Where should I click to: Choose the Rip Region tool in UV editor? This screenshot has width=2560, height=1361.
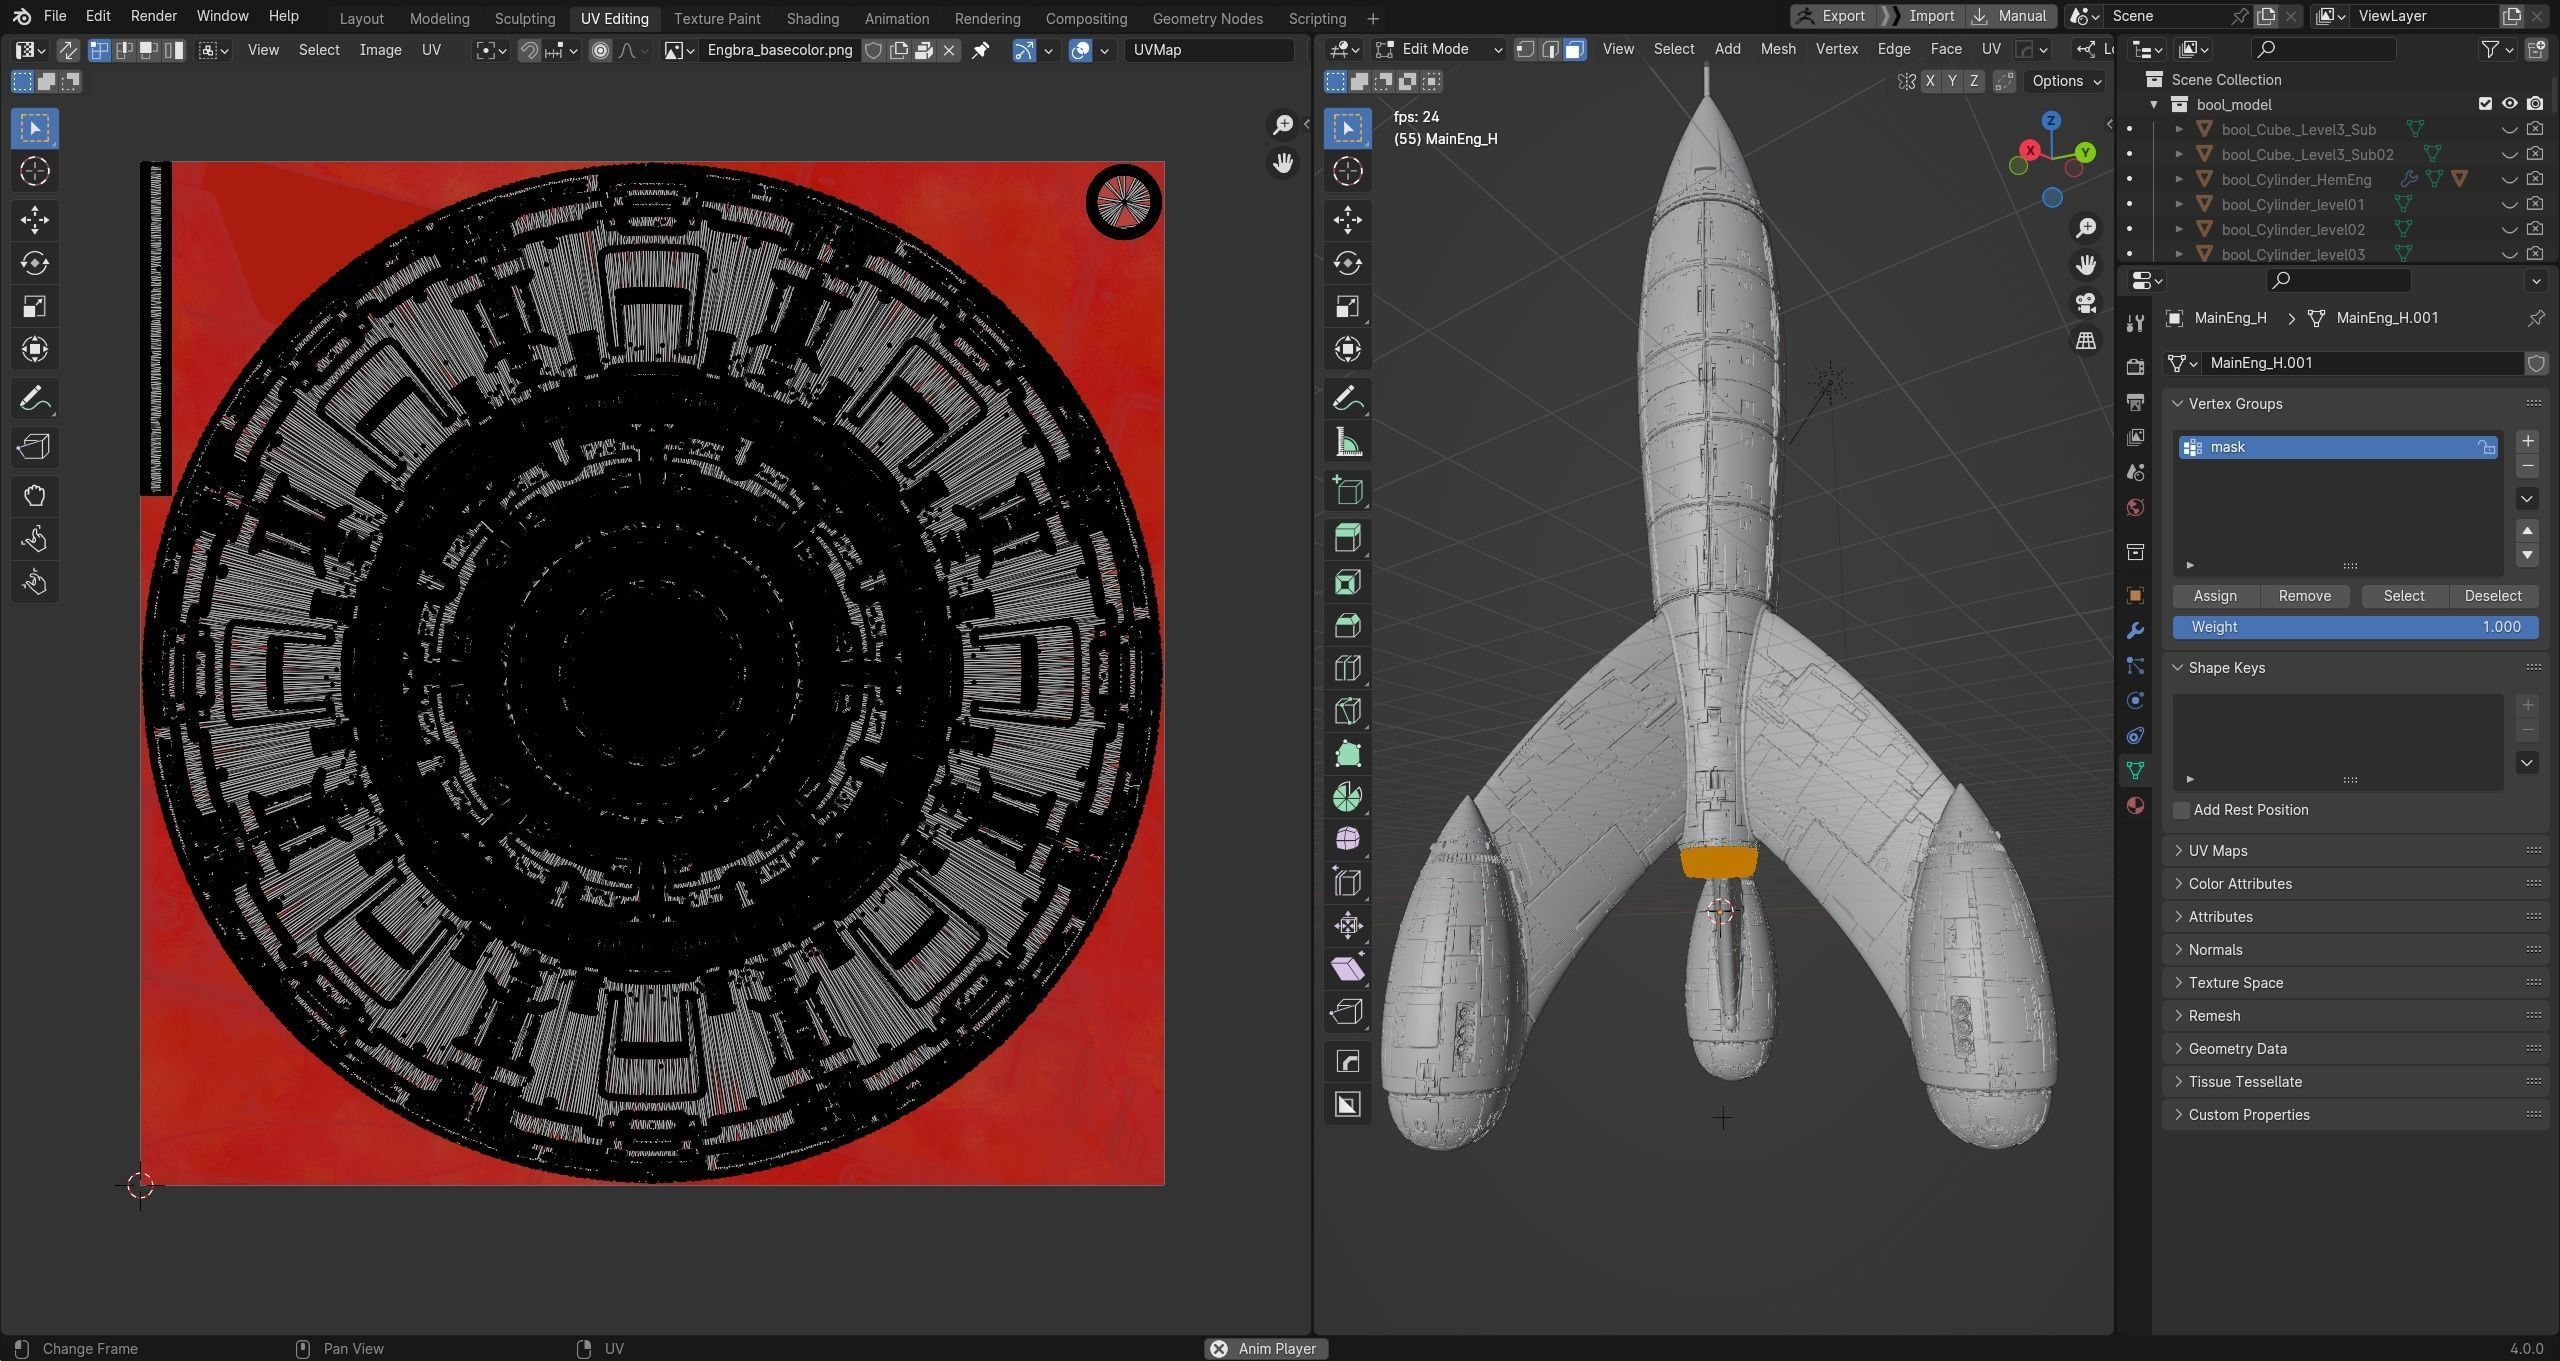[34, 447]
